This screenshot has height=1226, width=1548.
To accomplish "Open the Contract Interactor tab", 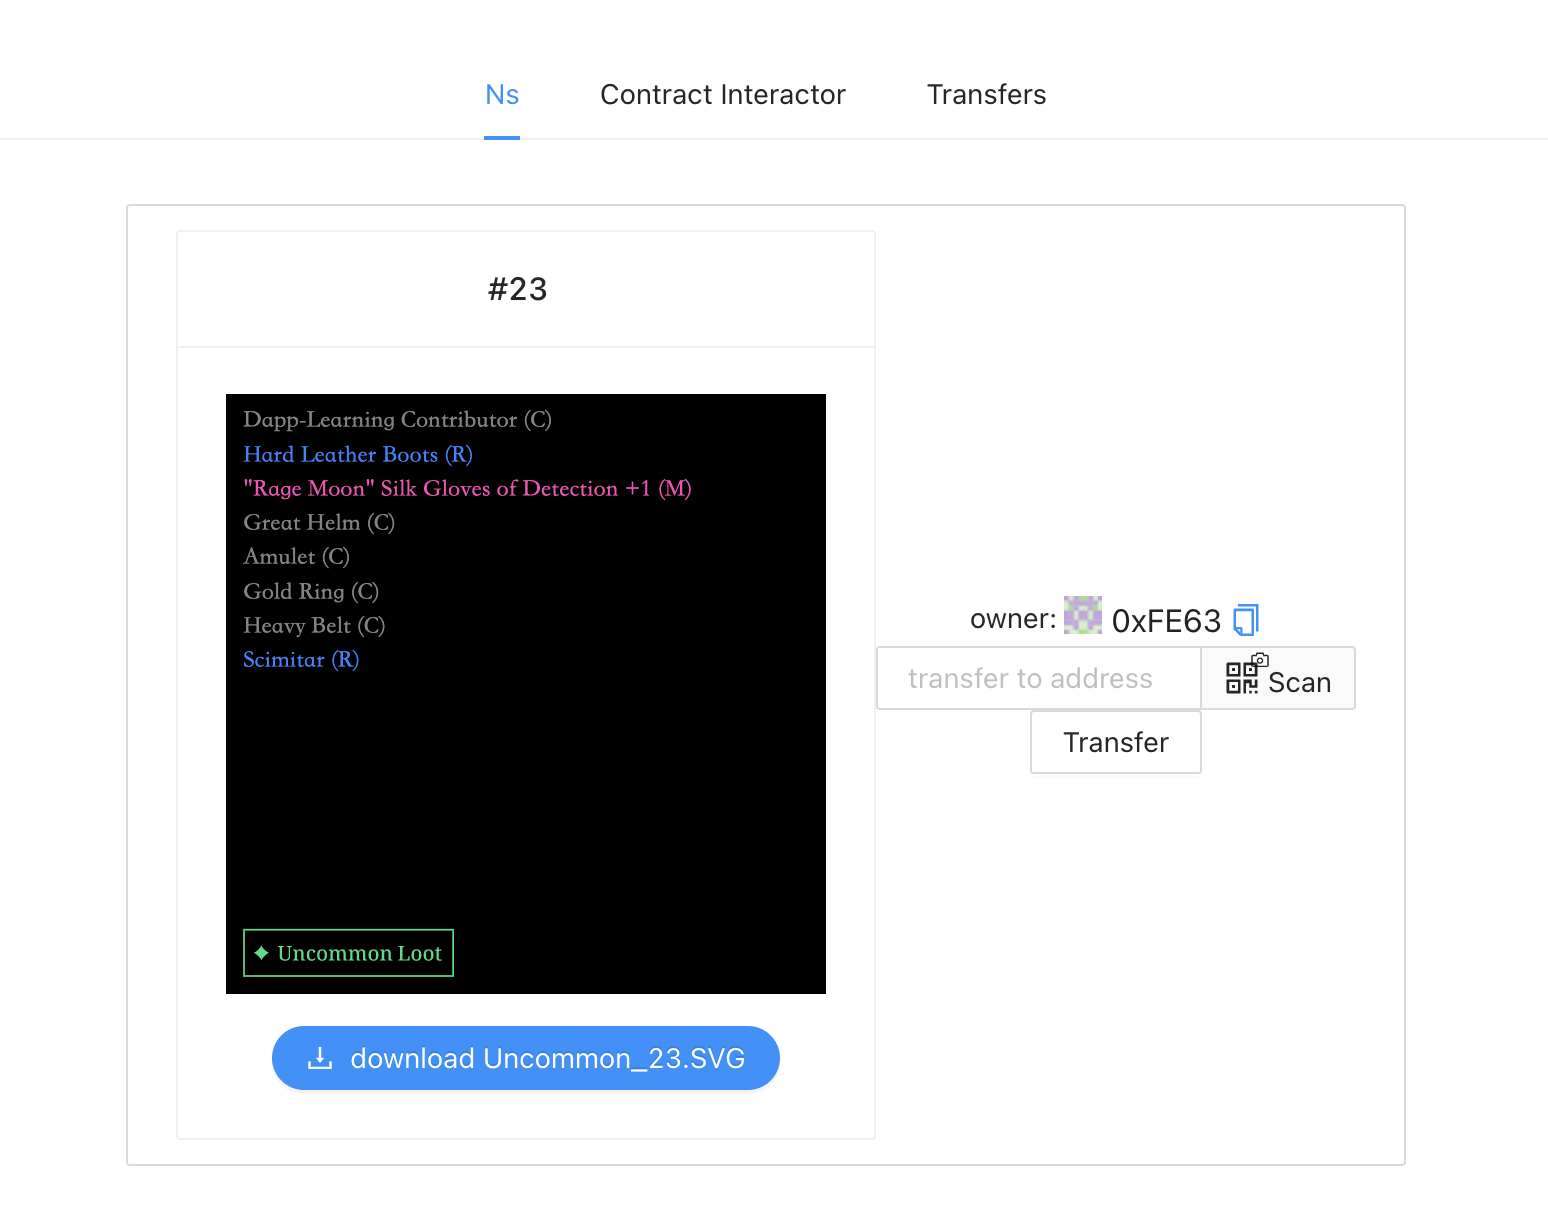I will [723, 95].
